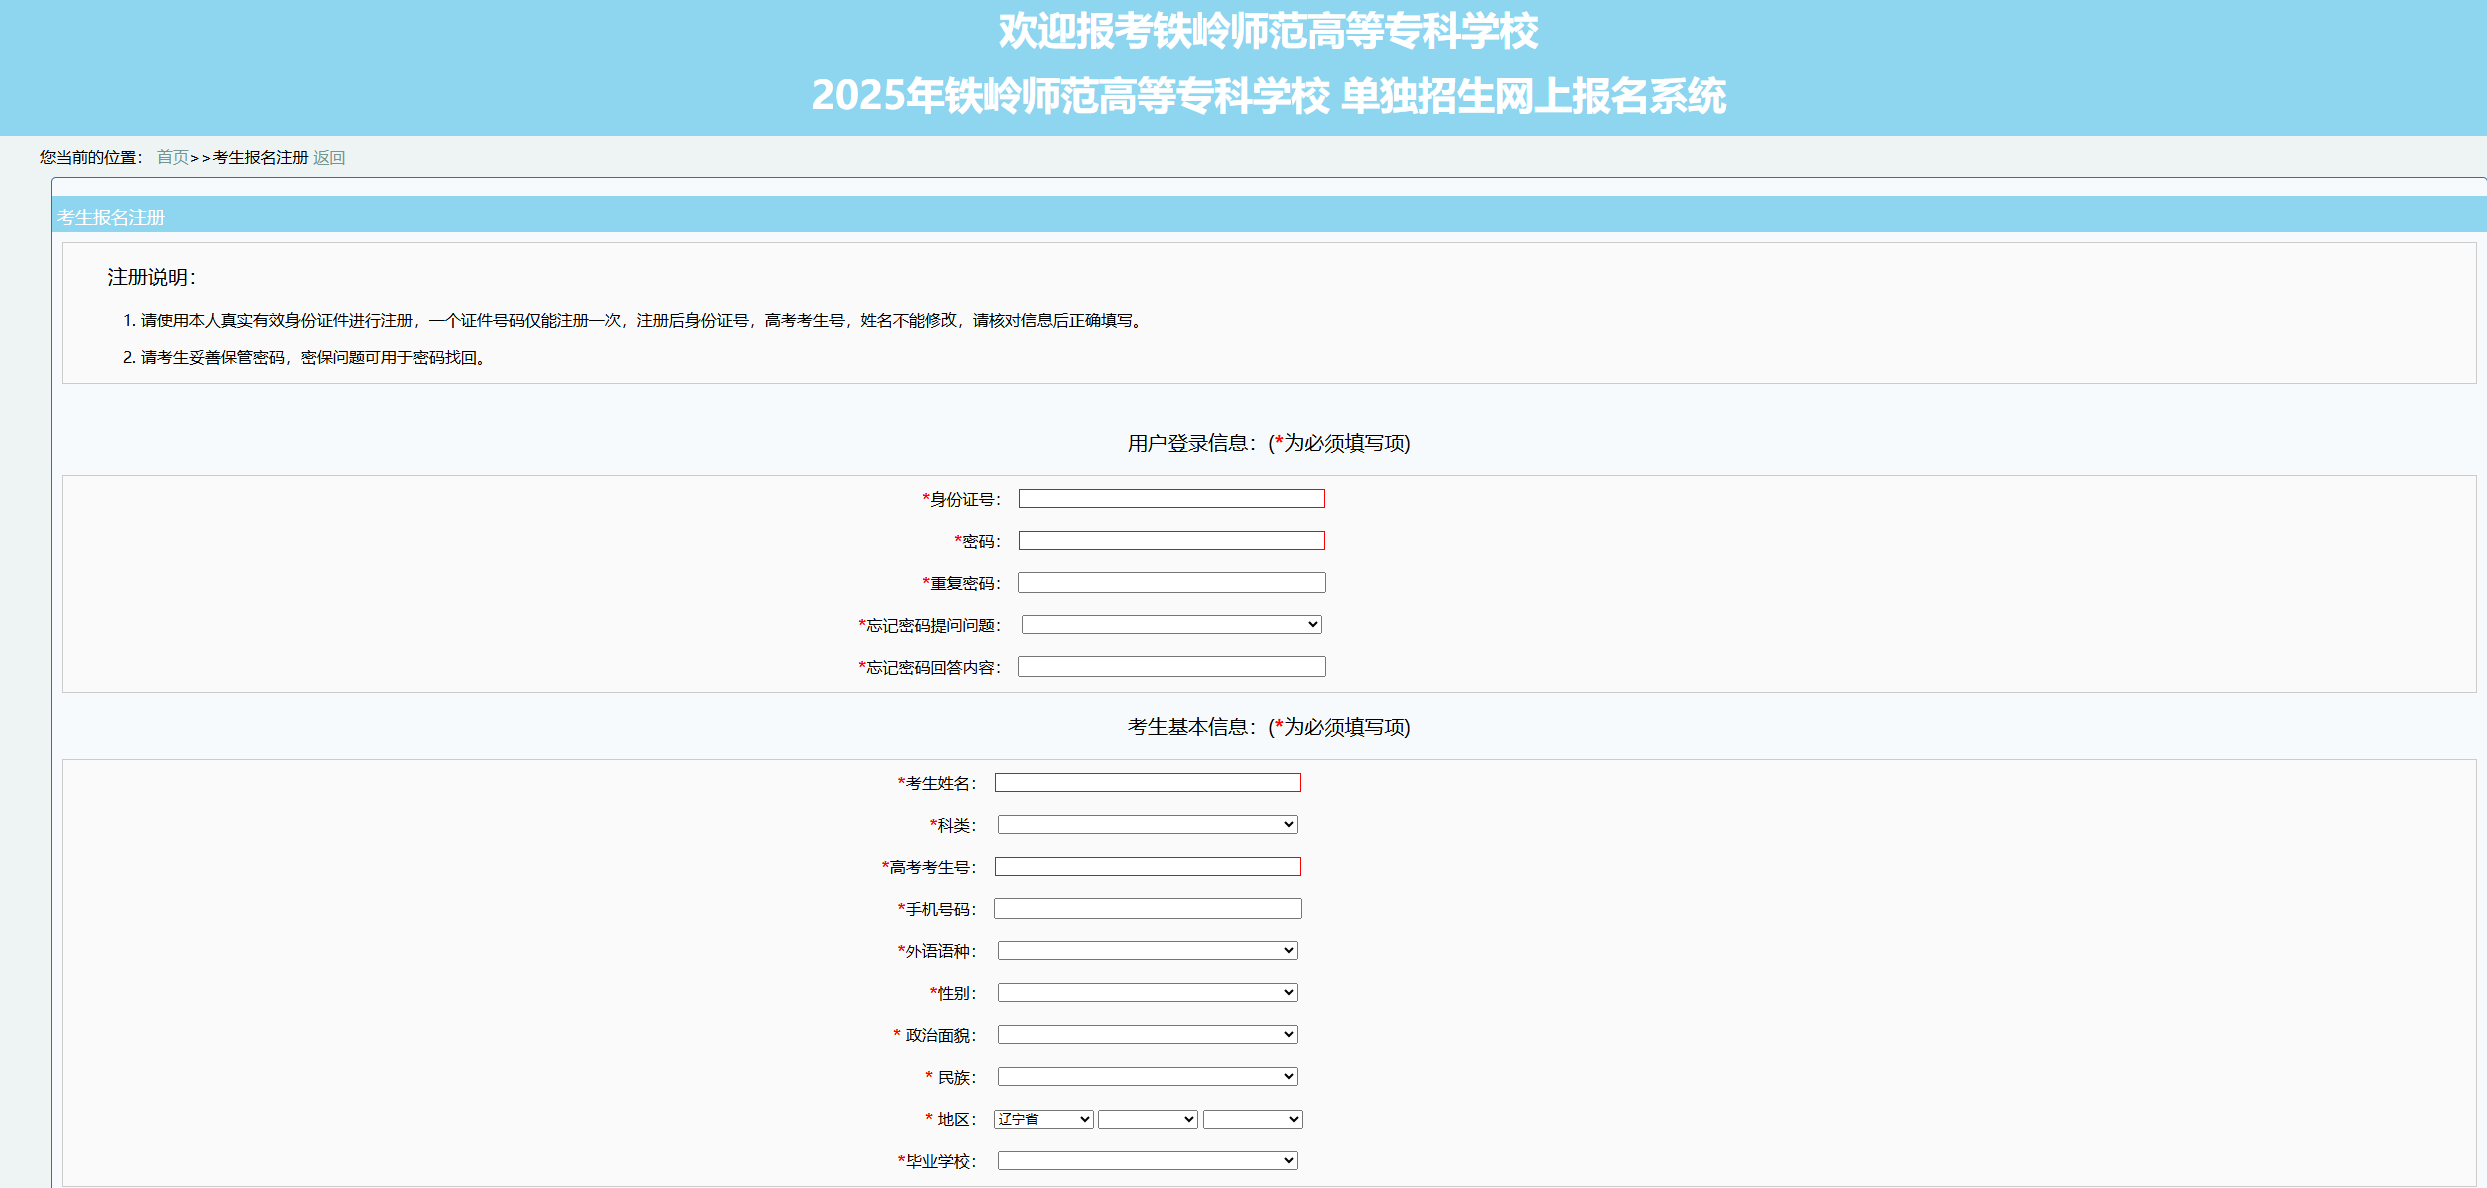This screenshot has height=1188, width=2487.
Task: Focus the 身份证号 input field
Action: [x=1172, y=498]
